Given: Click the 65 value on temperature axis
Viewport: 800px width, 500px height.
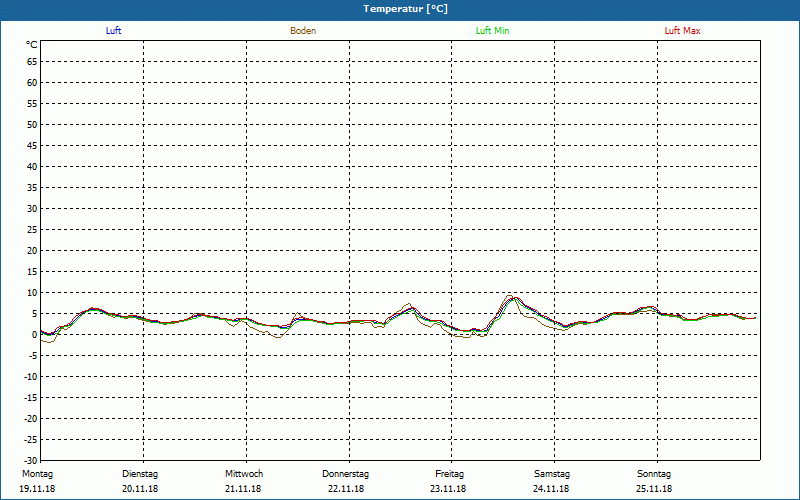Looking at the screenshot, I should (32, 62).
